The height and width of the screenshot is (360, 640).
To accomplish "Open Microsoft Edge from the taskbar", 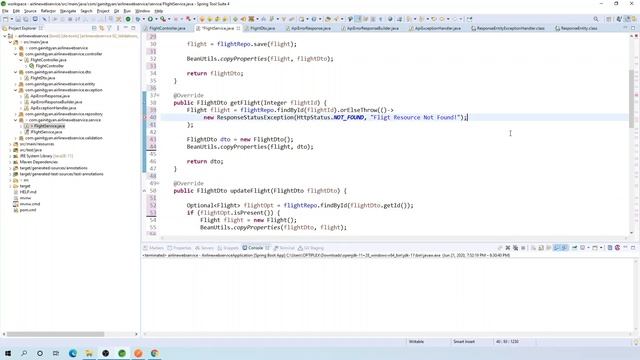I will (x=73, y=353).
